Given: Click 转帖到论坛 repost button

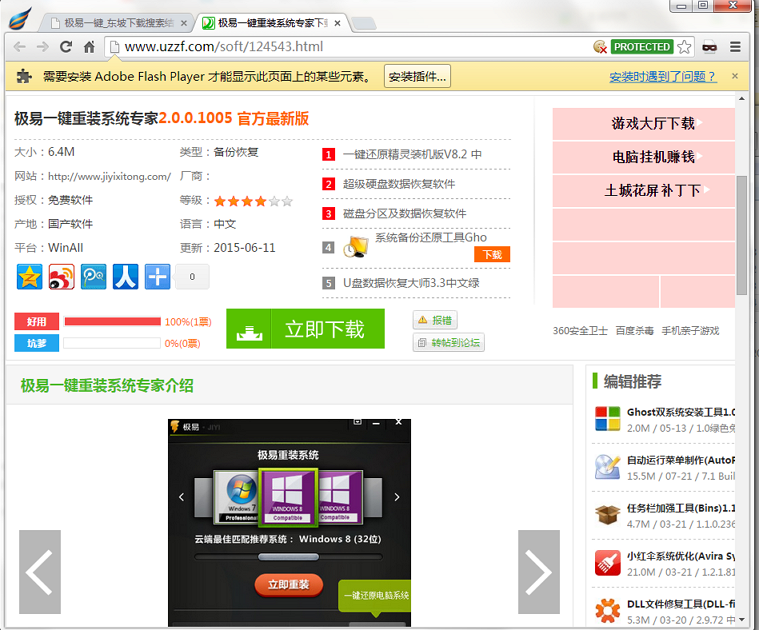Looking at the screenshot, I should tap(449, 343).
